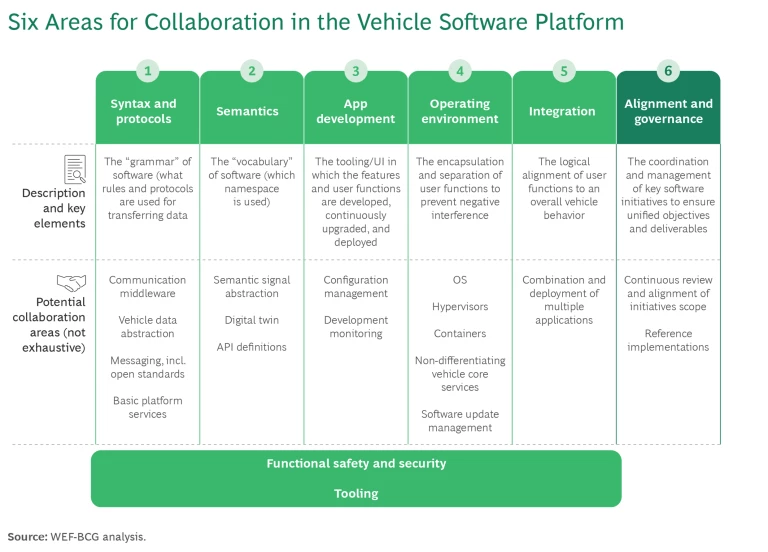Click the document magnifier icon beside Description
Image resolution: width=768 pixels, height=552 pixels.
click(x=76, y=169)
